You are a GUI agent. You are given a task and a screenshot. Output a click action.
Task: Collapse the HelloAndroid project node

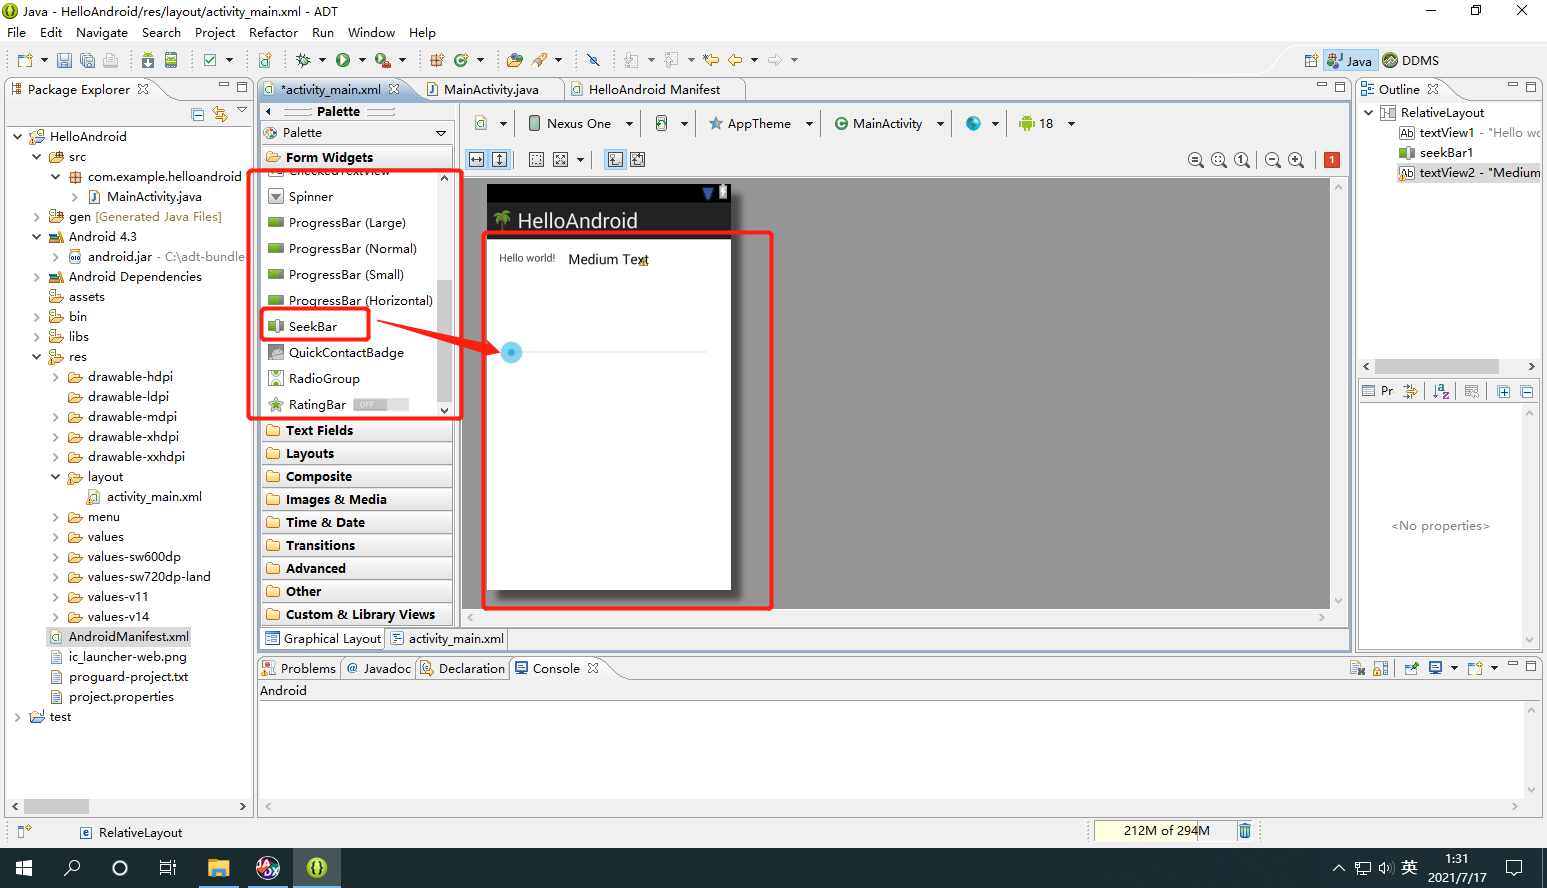click(x=17, y=137)
